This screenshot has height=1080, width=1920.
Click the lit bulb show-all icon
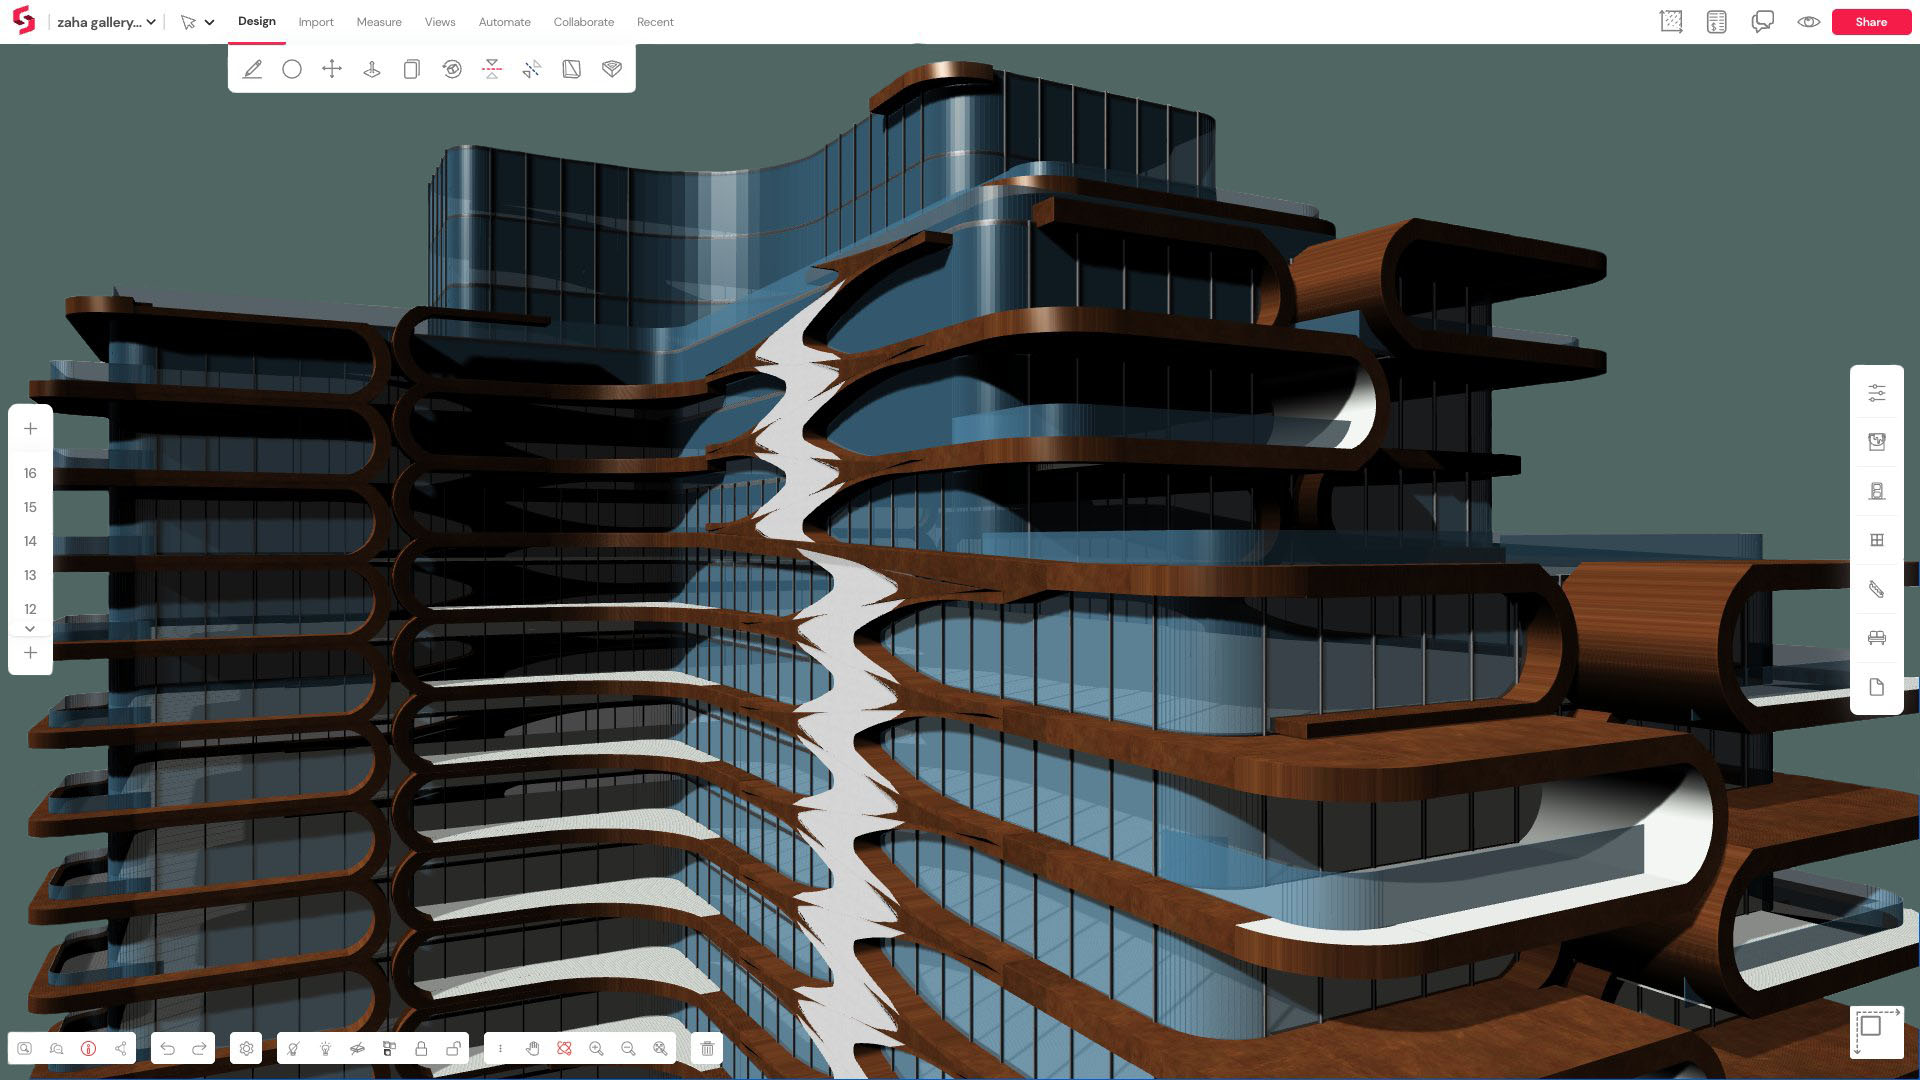[325, 1048]
